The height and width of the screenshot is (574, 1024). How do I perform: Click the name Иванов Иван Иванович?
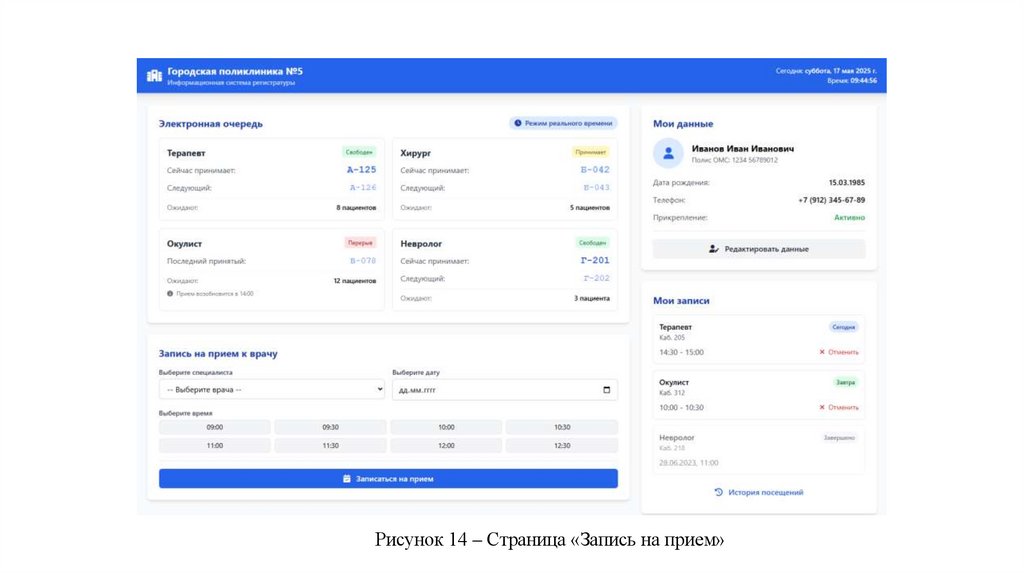coord(743,149)
